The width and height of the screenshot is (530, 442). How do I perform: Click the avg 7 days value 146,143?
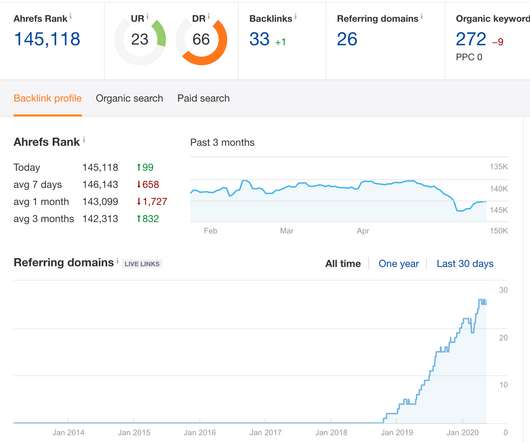(x=100, y=185)
